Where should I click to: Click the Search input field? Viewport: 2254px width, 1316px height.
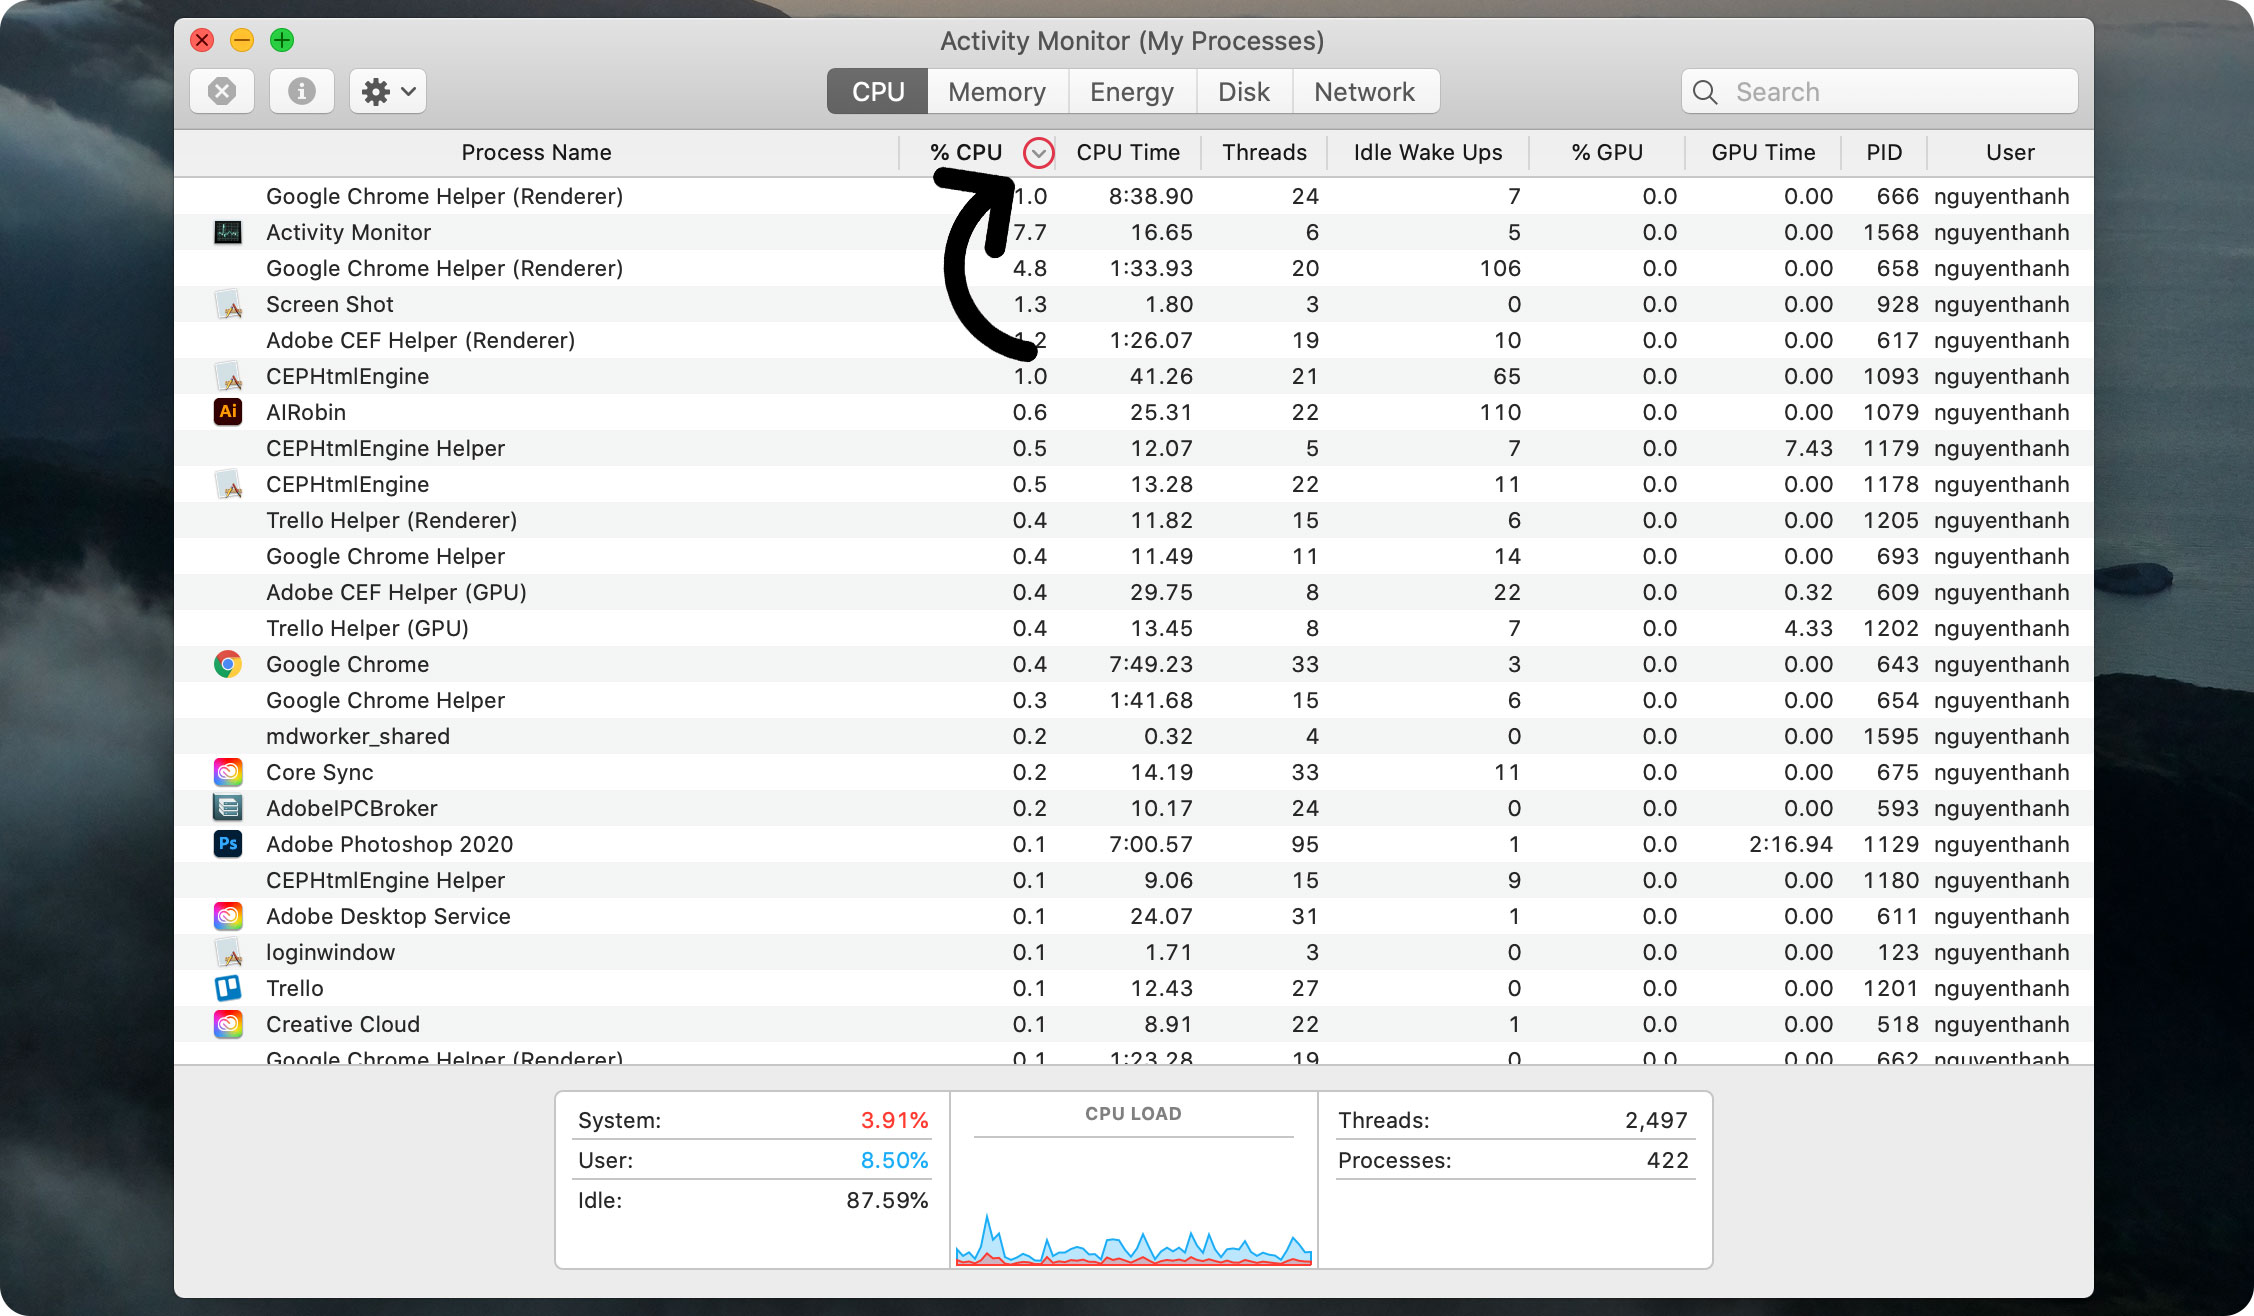click(x=1880, y=91)
